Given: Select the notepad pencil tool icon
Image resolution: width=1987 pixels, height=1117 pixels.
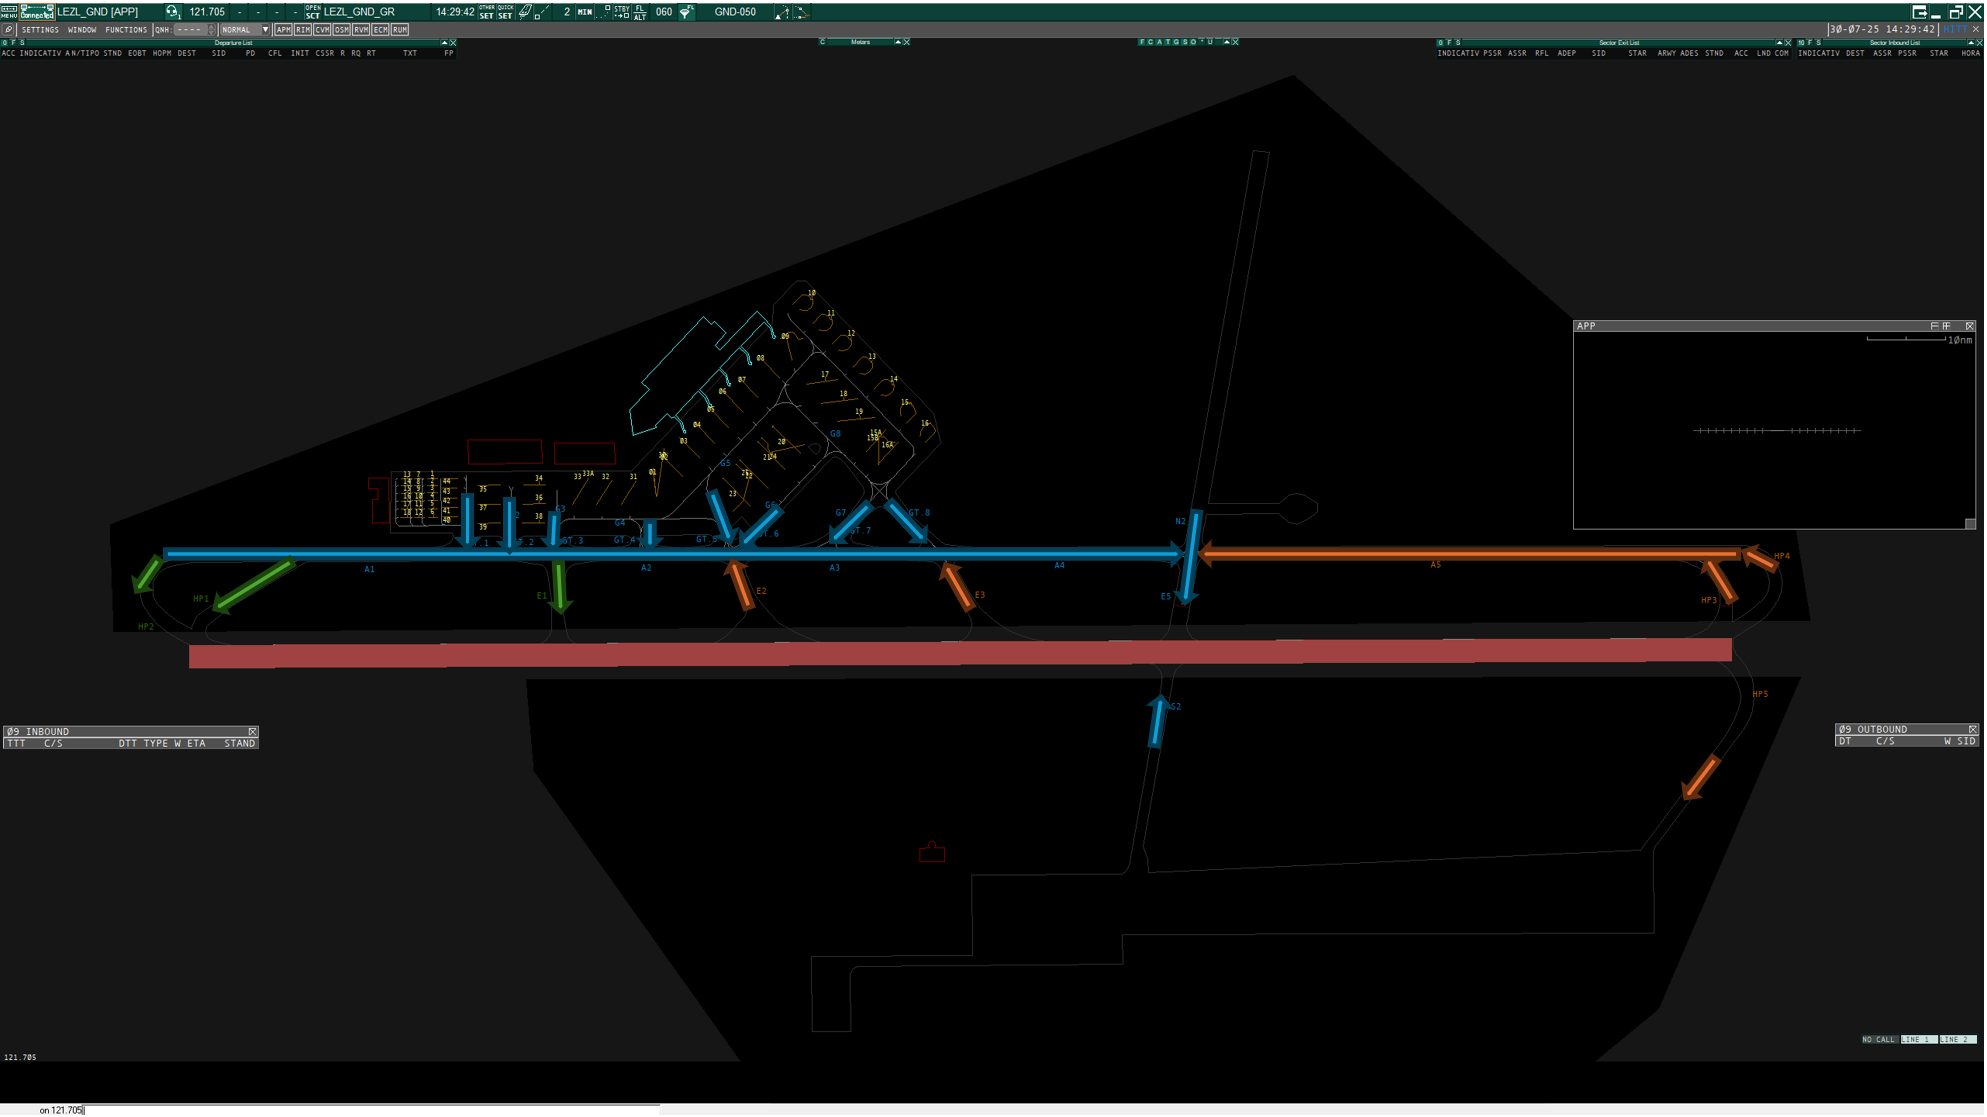Looking at the screenshot, I should pos(526,12).
